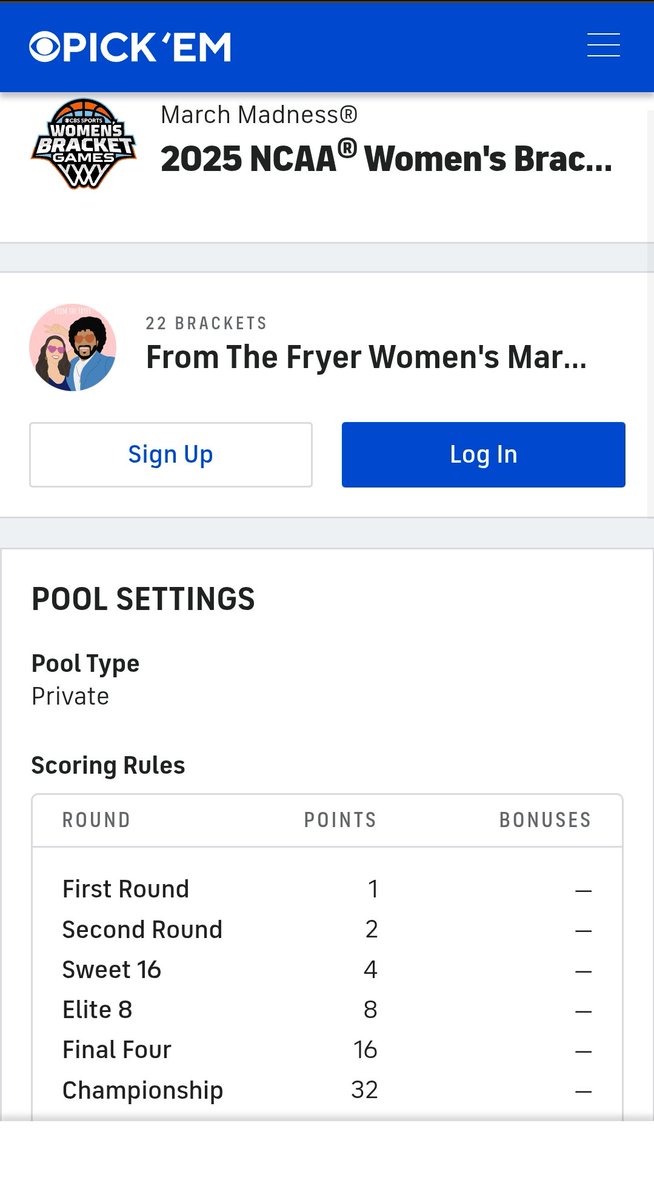The height and width of the screenshot is (1200, 654).
Task: Select the 22 BRACKETS label
Action: coord(206,324)
